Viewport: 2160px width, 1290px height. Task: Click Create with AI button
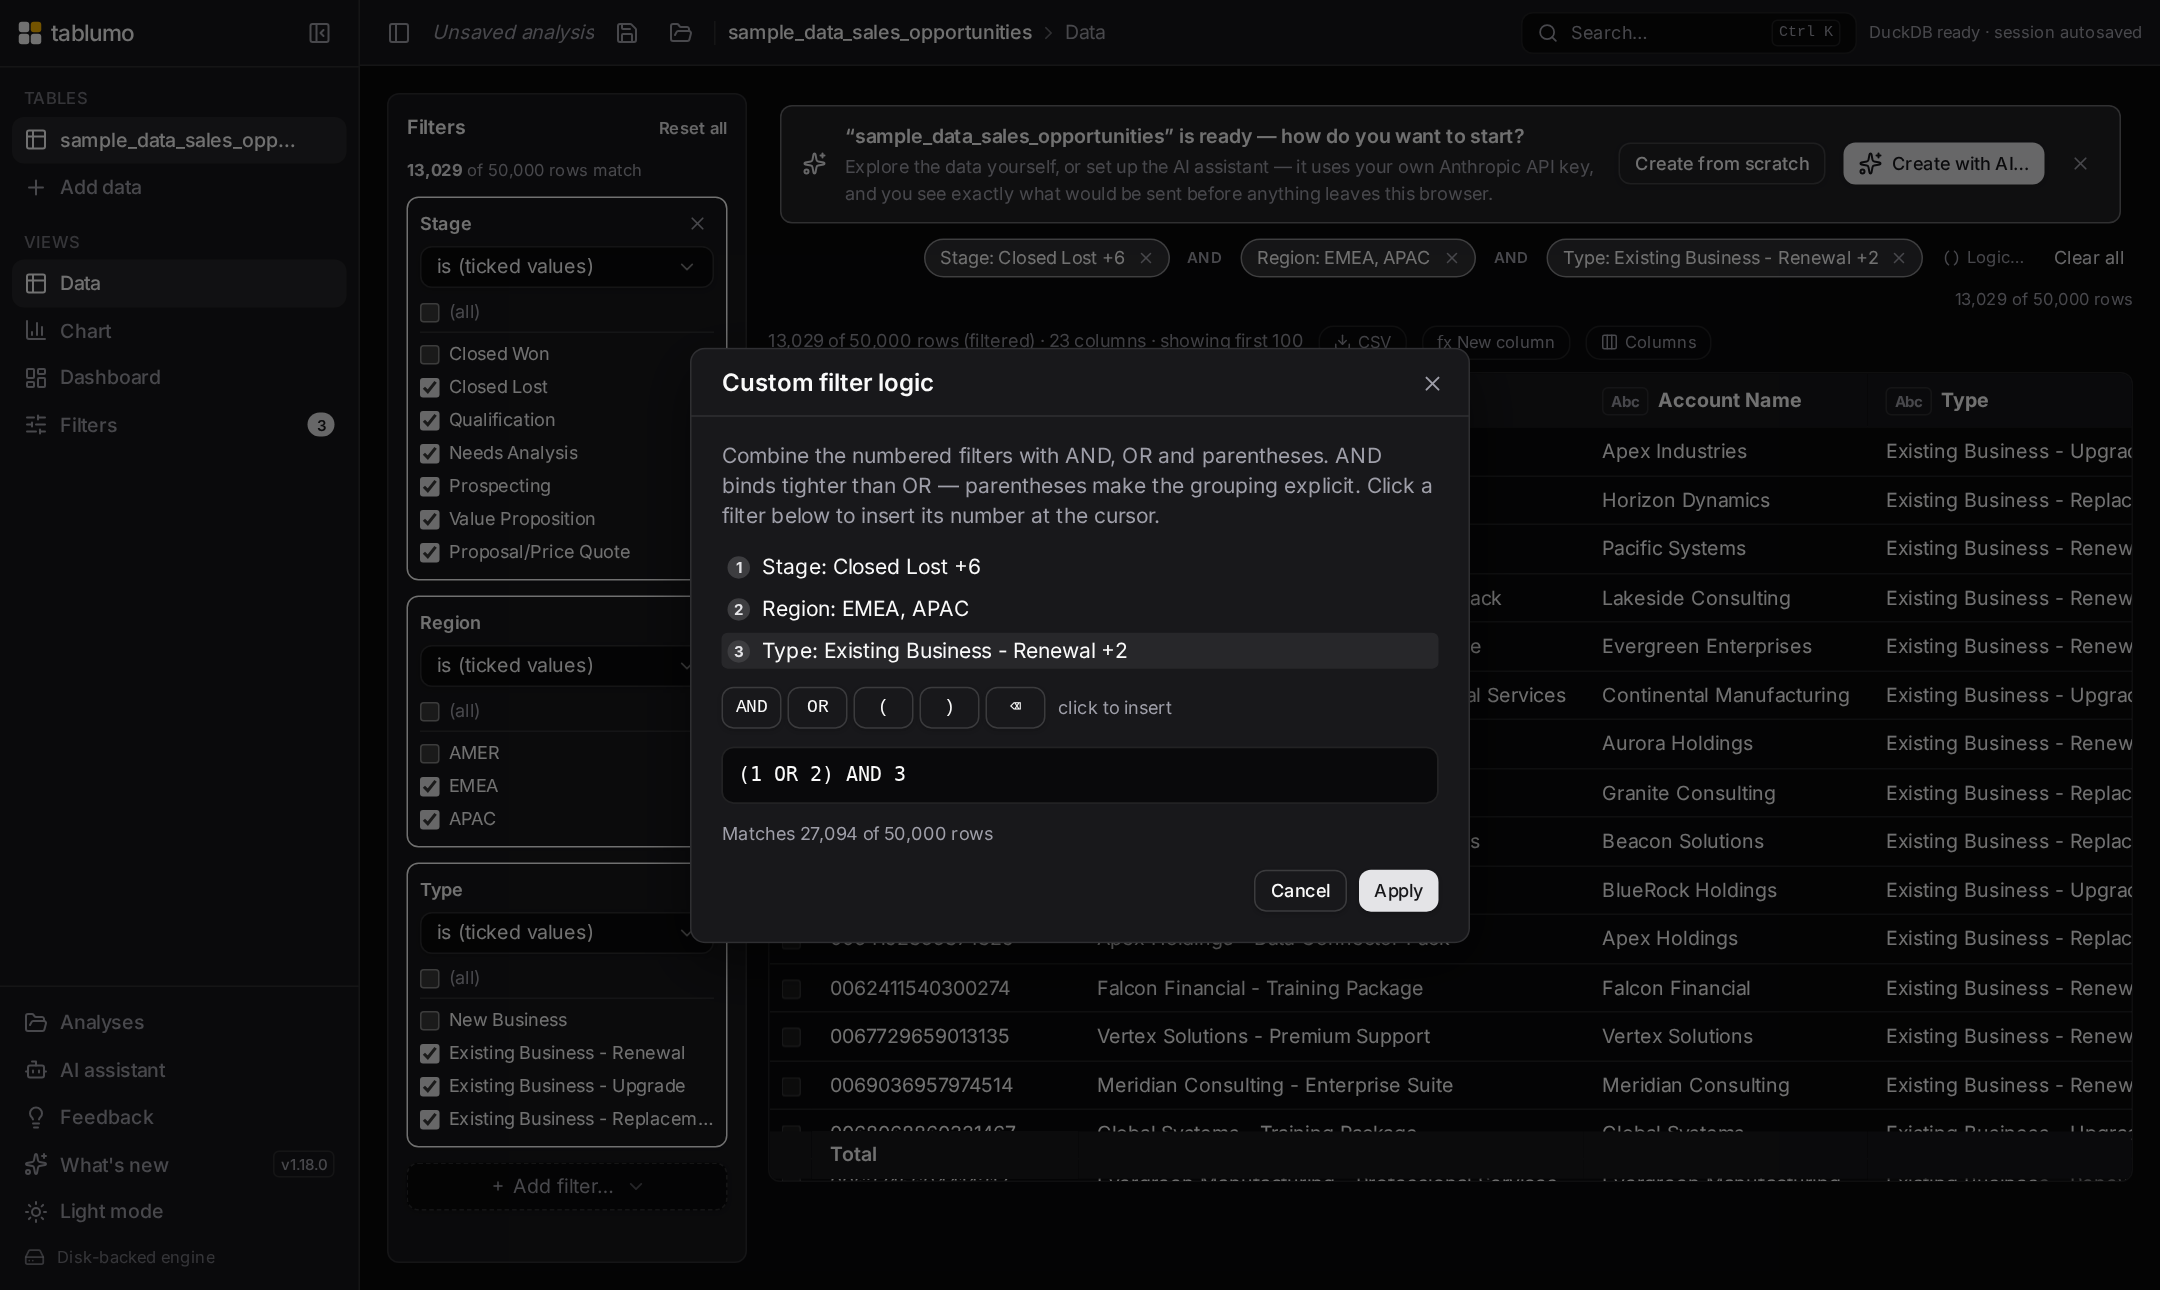click(1943, 164)
